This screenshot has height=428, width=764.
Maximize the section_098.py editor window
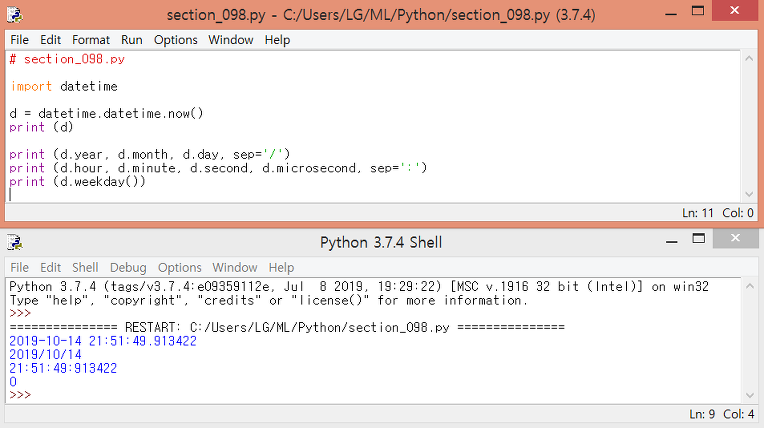pyautogui.click(x=698, y=11)
